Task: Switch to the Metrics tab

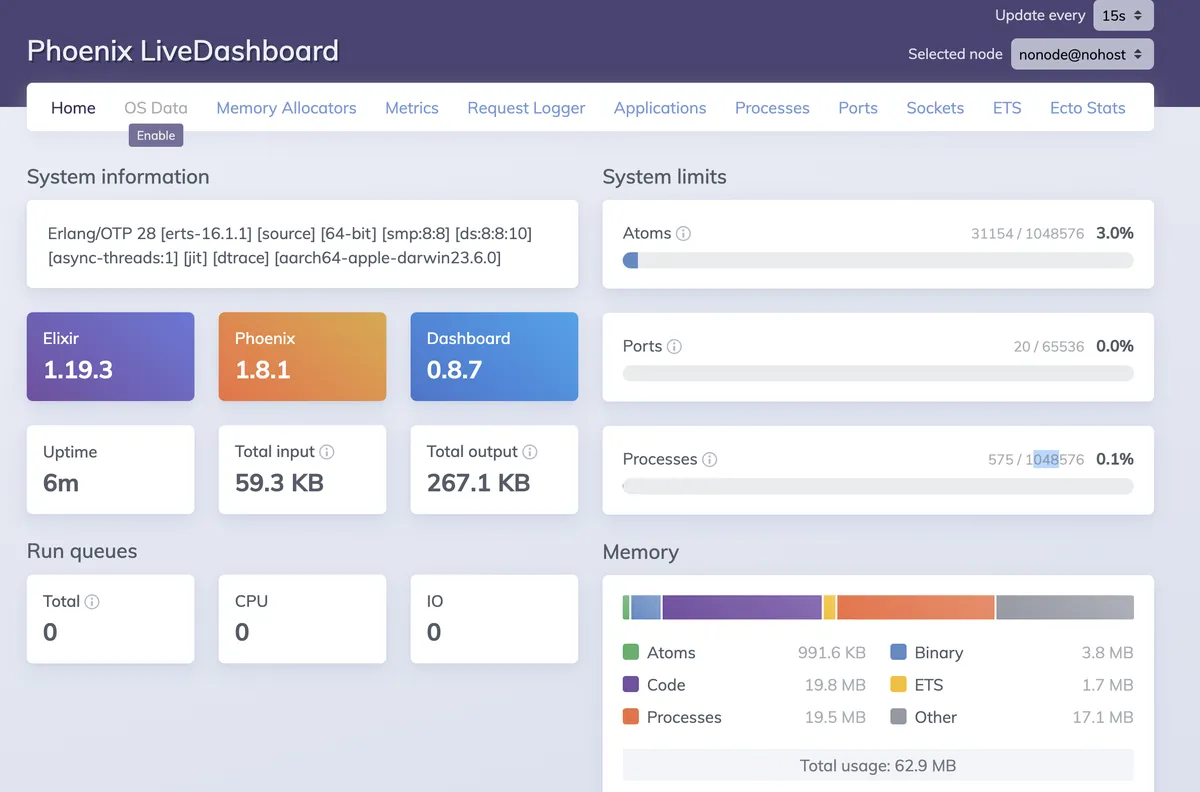Action: (412, 107)
